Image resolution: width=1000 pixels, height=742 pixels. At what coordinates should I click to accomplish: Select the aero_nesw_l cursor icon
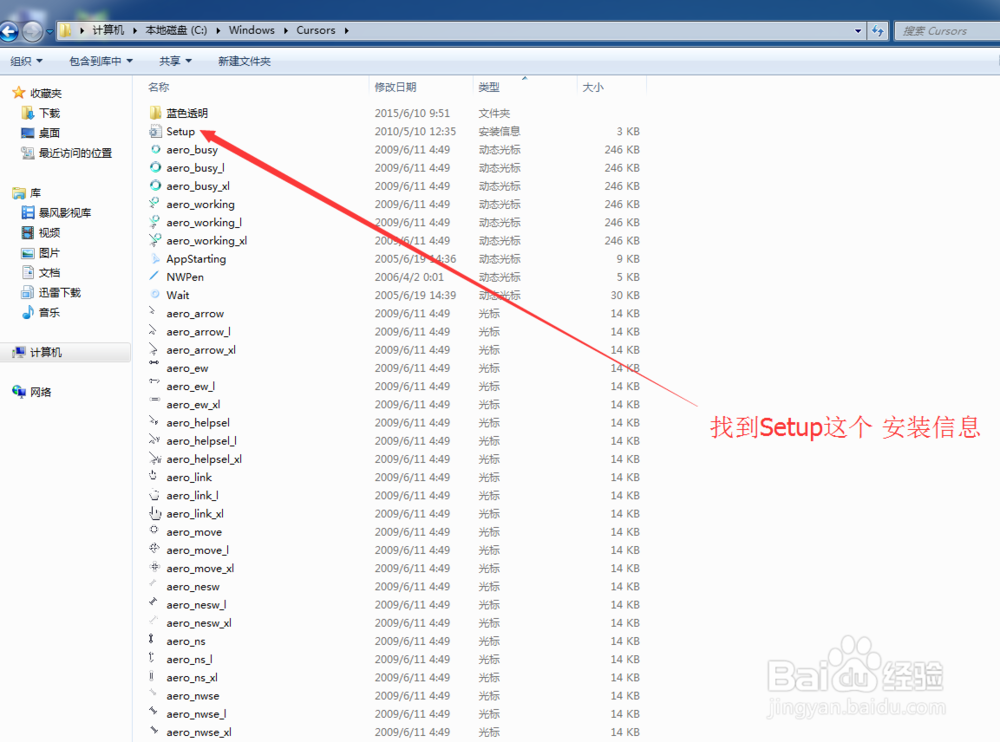(x=153, y=601)
